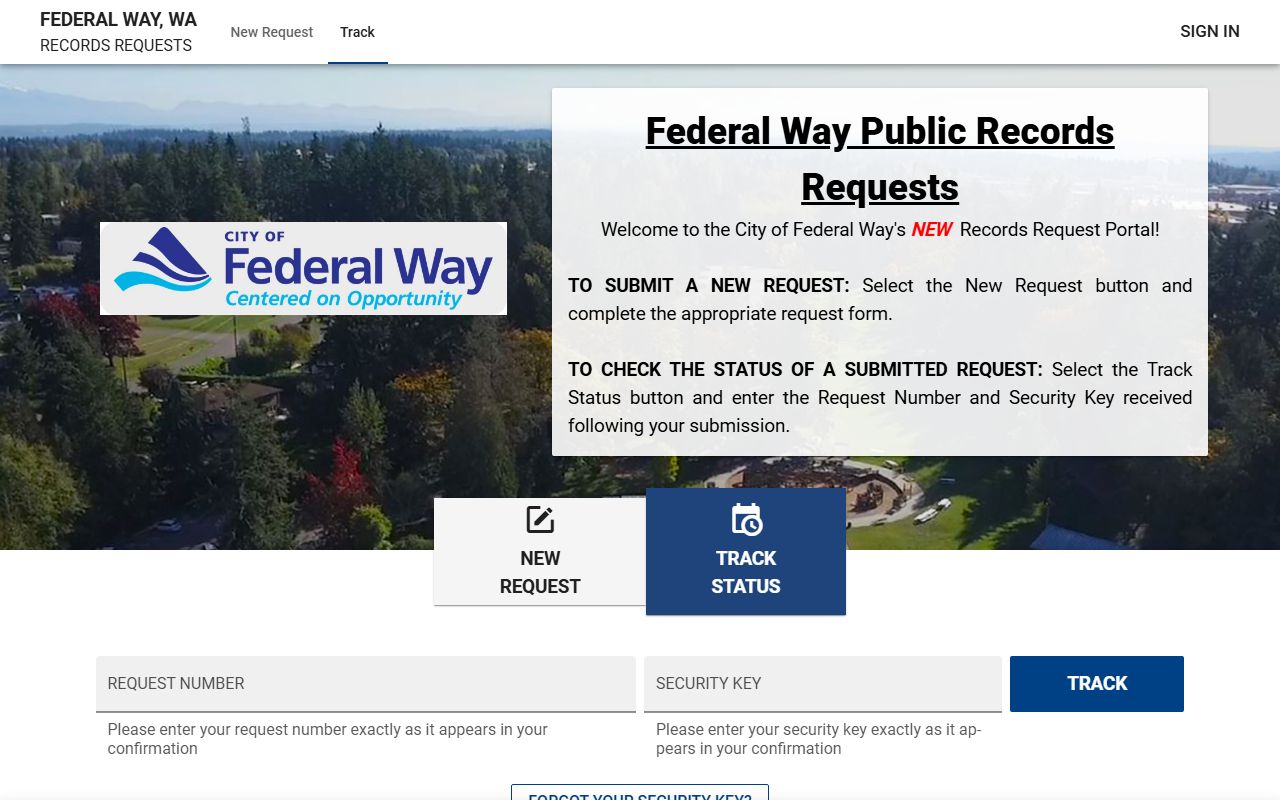Click the security key helper text
The image size is (1280, 800).
click(819, 739)
